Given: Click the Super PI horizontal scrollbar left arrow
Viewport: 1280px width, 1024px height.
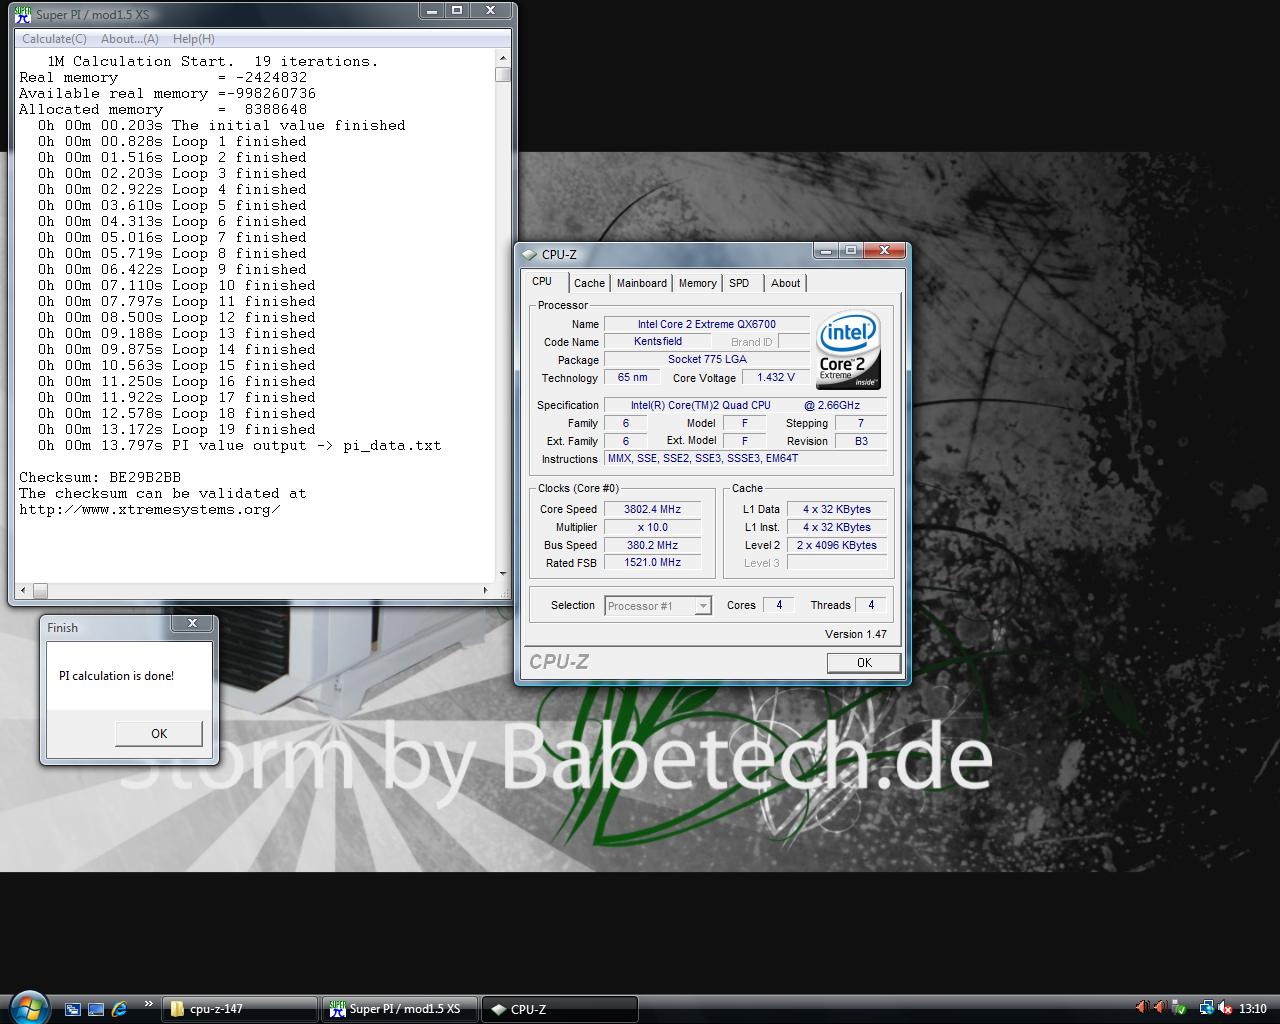Looking at the screenshot, I should tap(25, 590).
